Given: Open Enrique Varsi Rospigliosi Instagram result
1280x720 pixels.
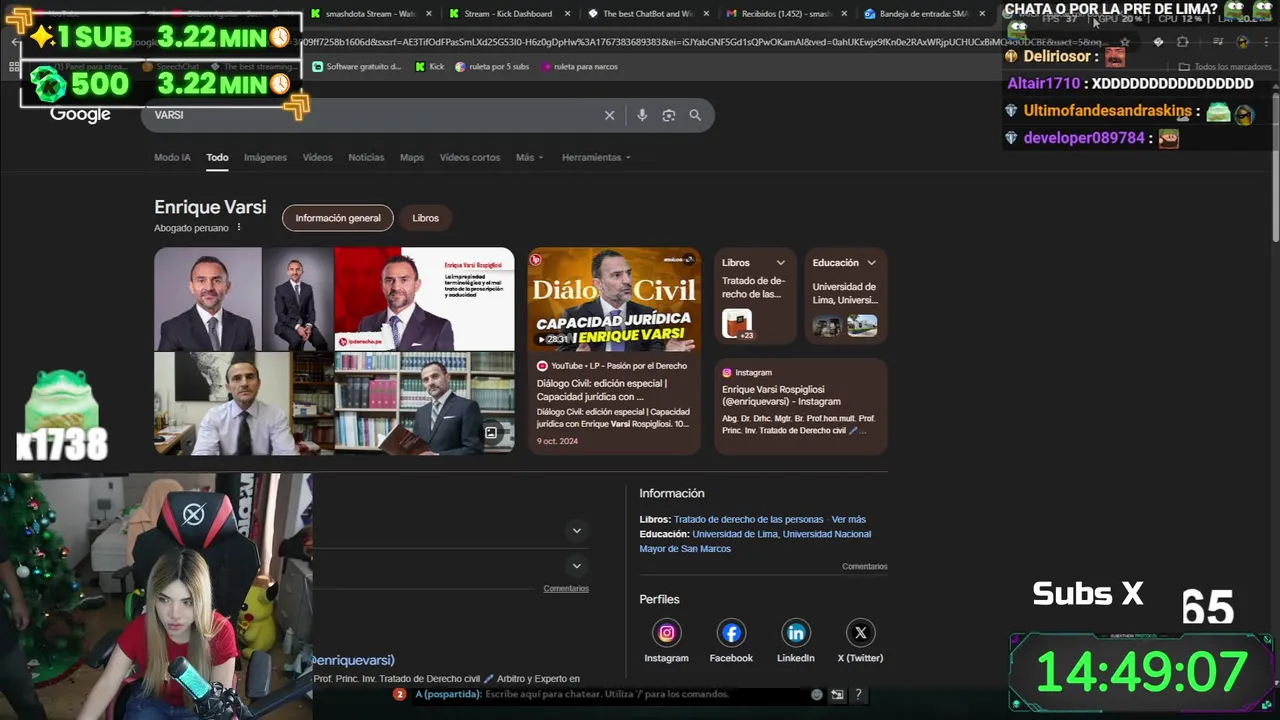Looking at the screenshot, I should point(781,395).
